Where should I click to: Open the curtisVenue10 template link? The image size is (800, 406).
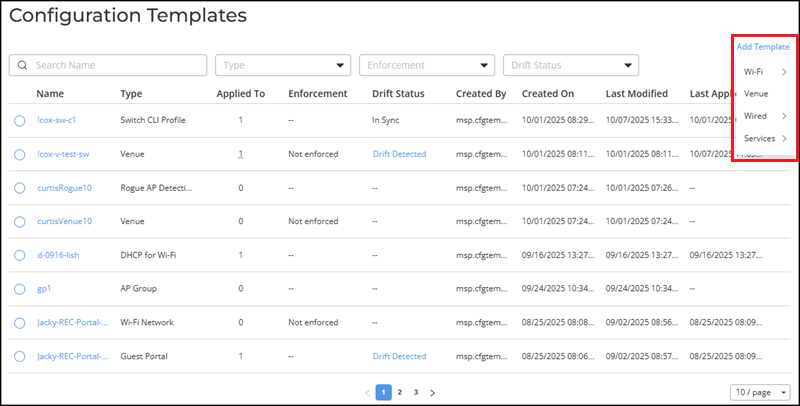click(x=64, y=221)
